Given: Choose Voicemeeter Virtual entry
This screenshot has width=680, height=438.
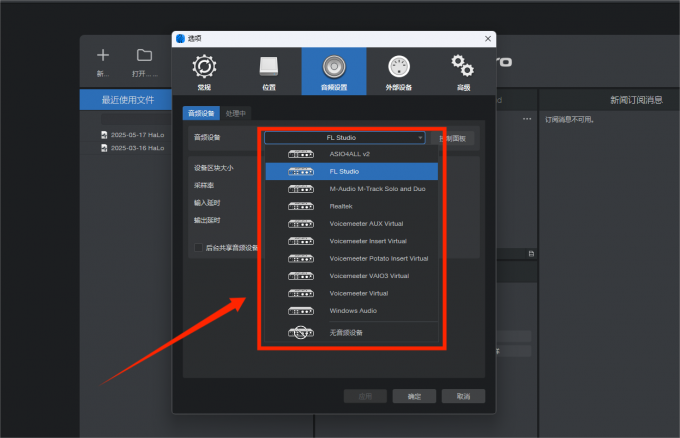Looking at the screenshot, I should [x=351, y=294].
